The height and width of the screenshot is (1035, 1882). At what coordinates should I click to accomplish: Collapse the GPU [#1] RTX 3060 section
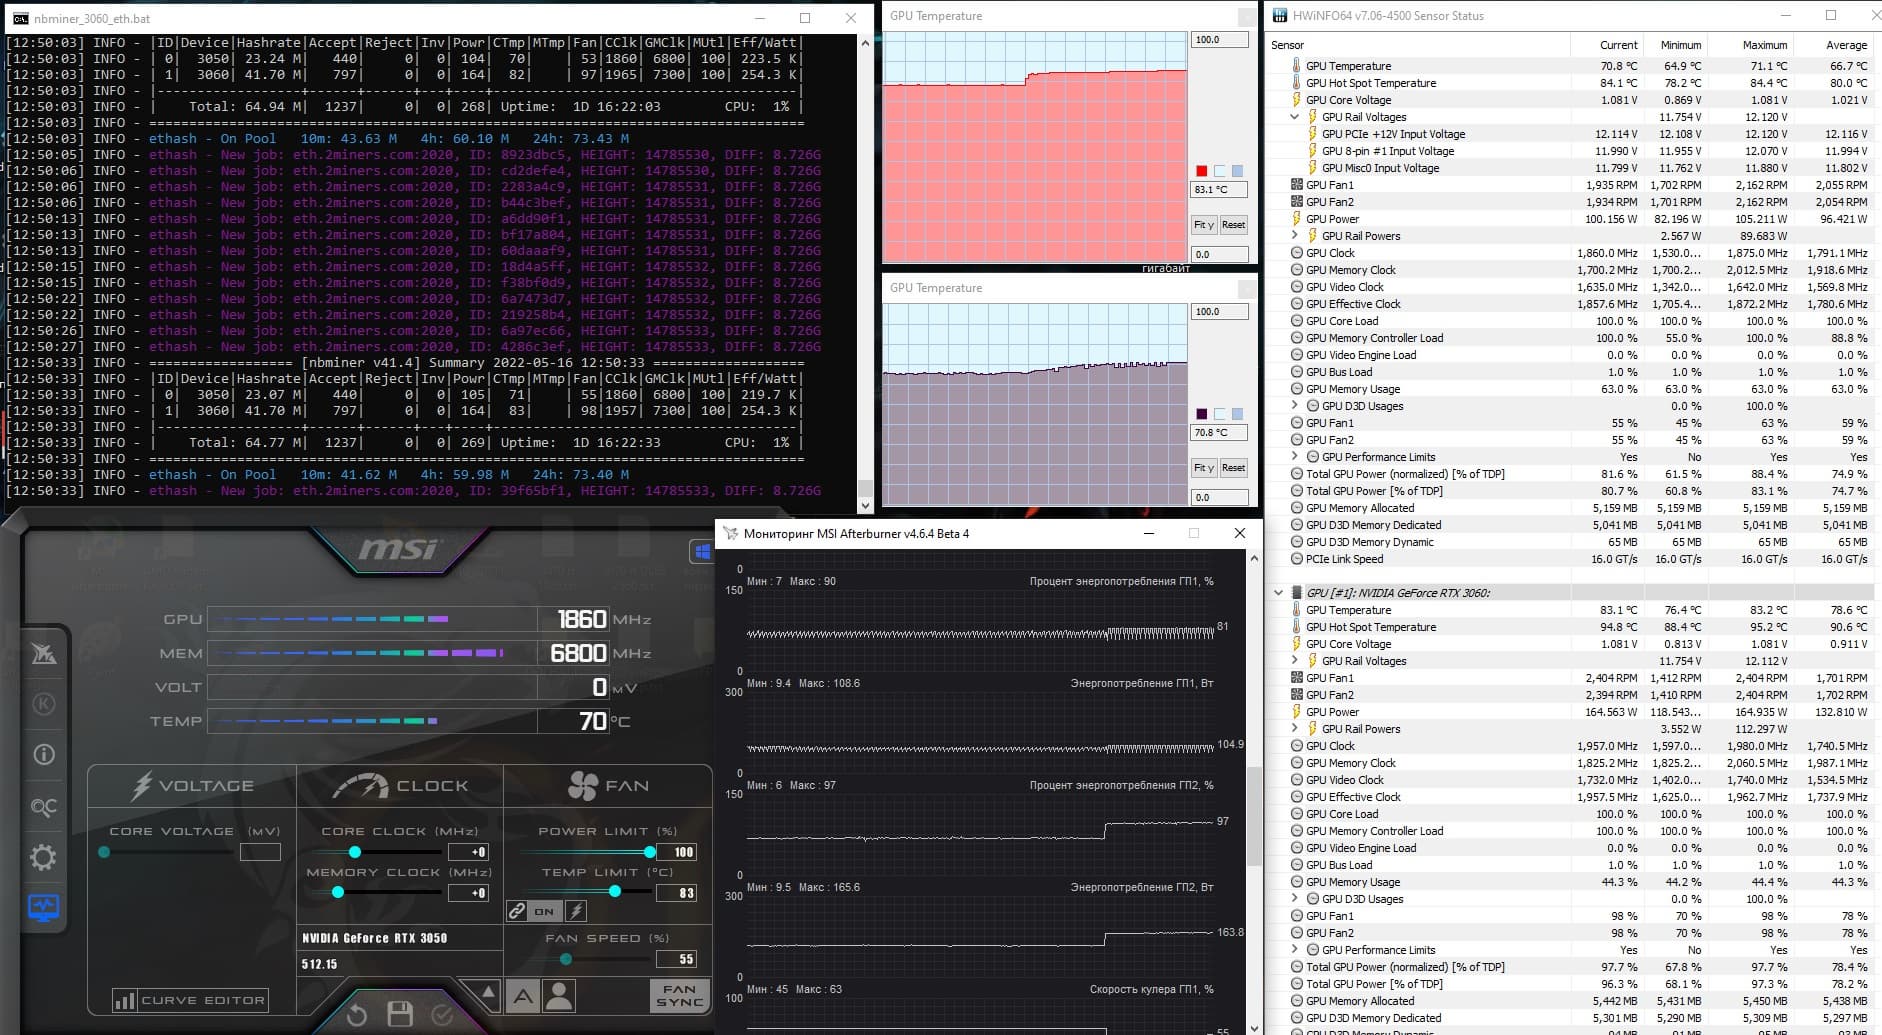click(1278, 593)
